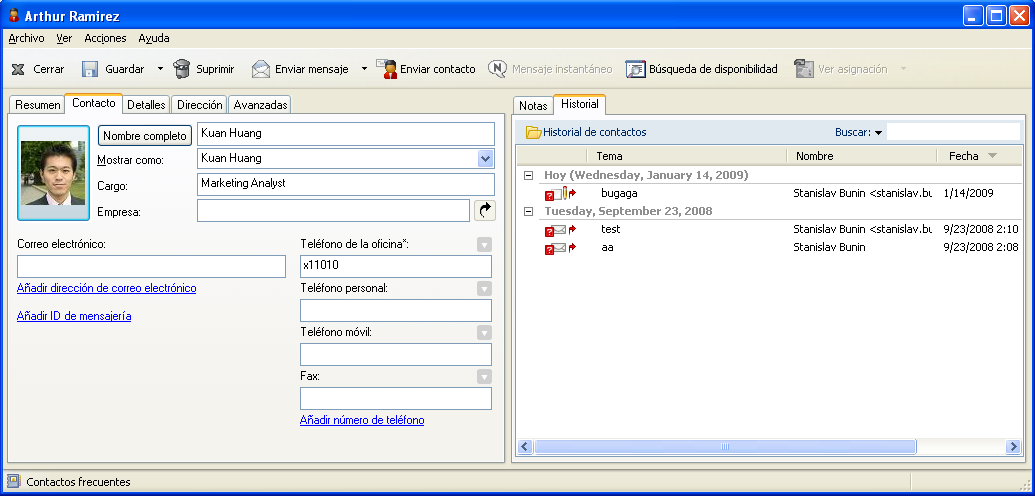The width and height of the screenshot is (1035, 496).
Task: Open the Enviar mensaje dropdown arrow
Action: pos(364,69)
